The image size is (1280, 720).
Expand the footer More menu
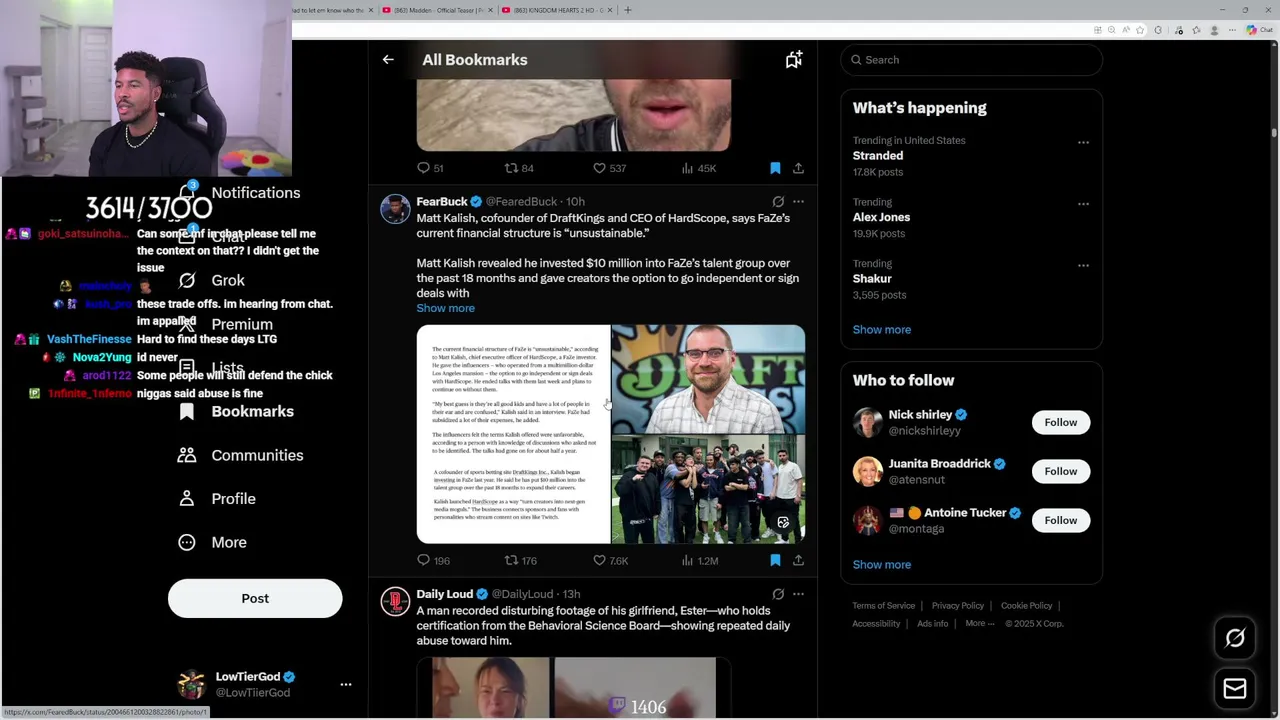(979, 624)
